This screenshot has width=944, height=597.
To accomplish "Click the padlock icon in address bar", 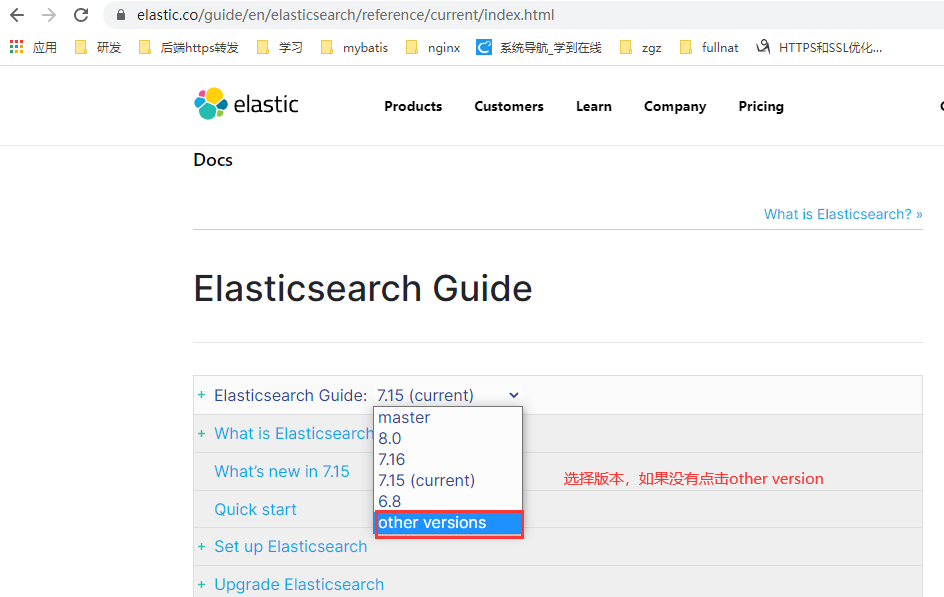I will tap(121, 15).
